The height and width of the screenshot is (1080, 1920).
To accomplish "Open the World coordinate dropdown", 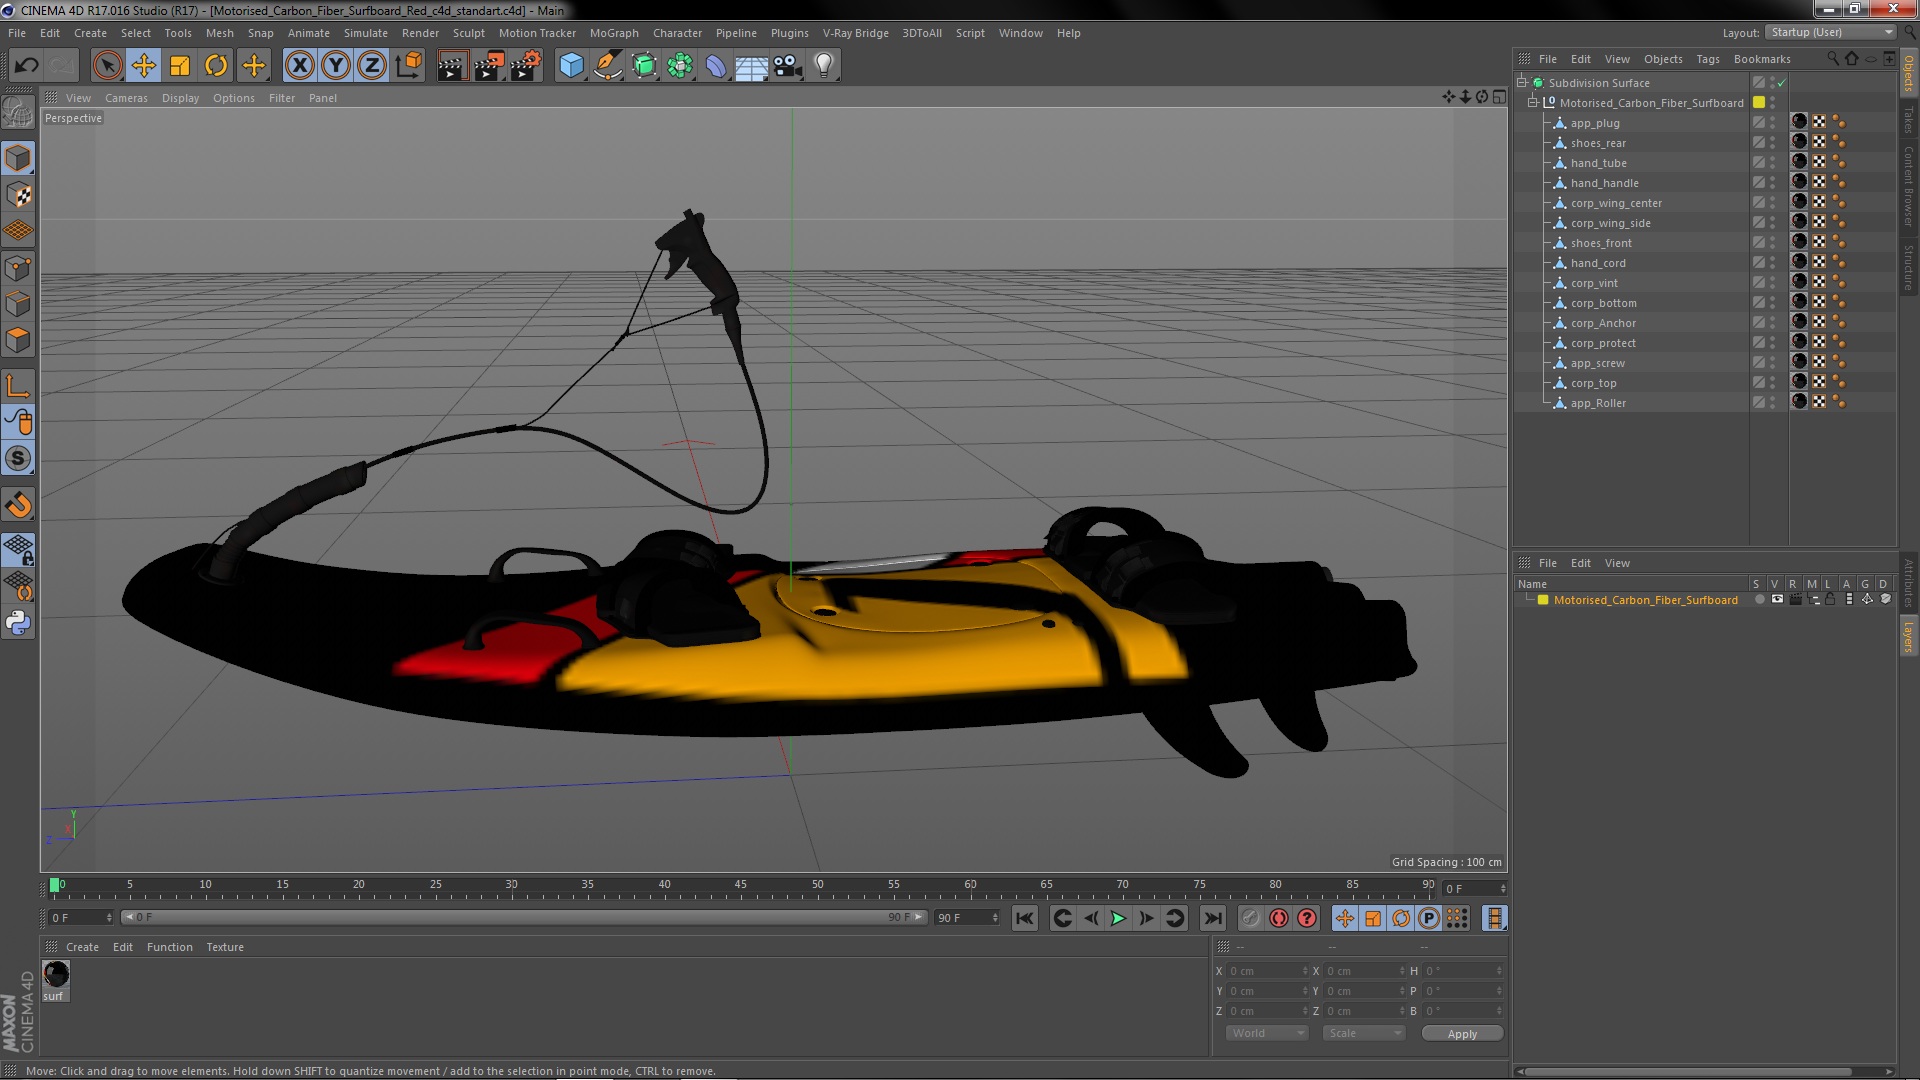I will click(1267, 1033).
